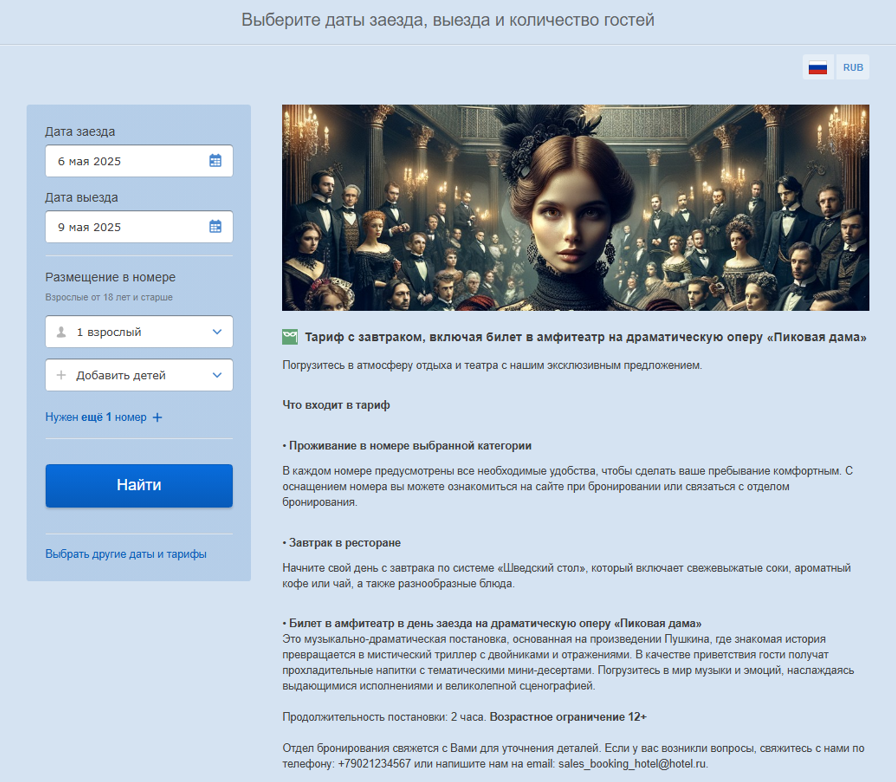Open the '1 взрослый' guests dropdown
The height and width of the screenshot is (782, 896).
tap(139, 332)
